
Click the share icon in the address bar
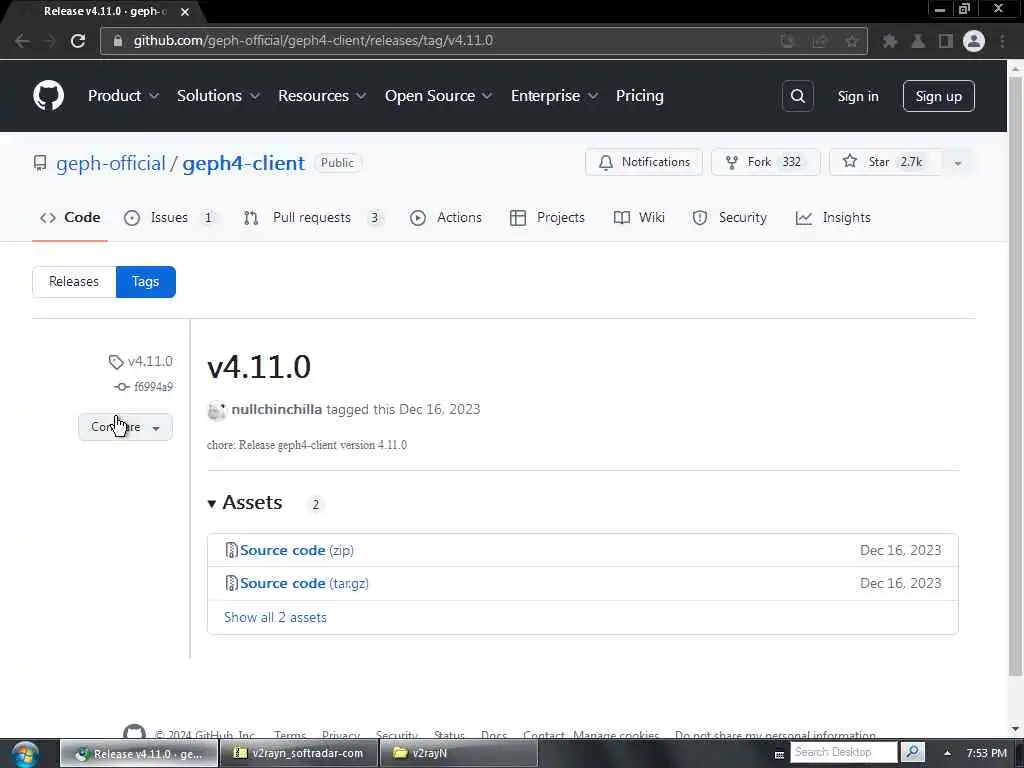(820, 41)
